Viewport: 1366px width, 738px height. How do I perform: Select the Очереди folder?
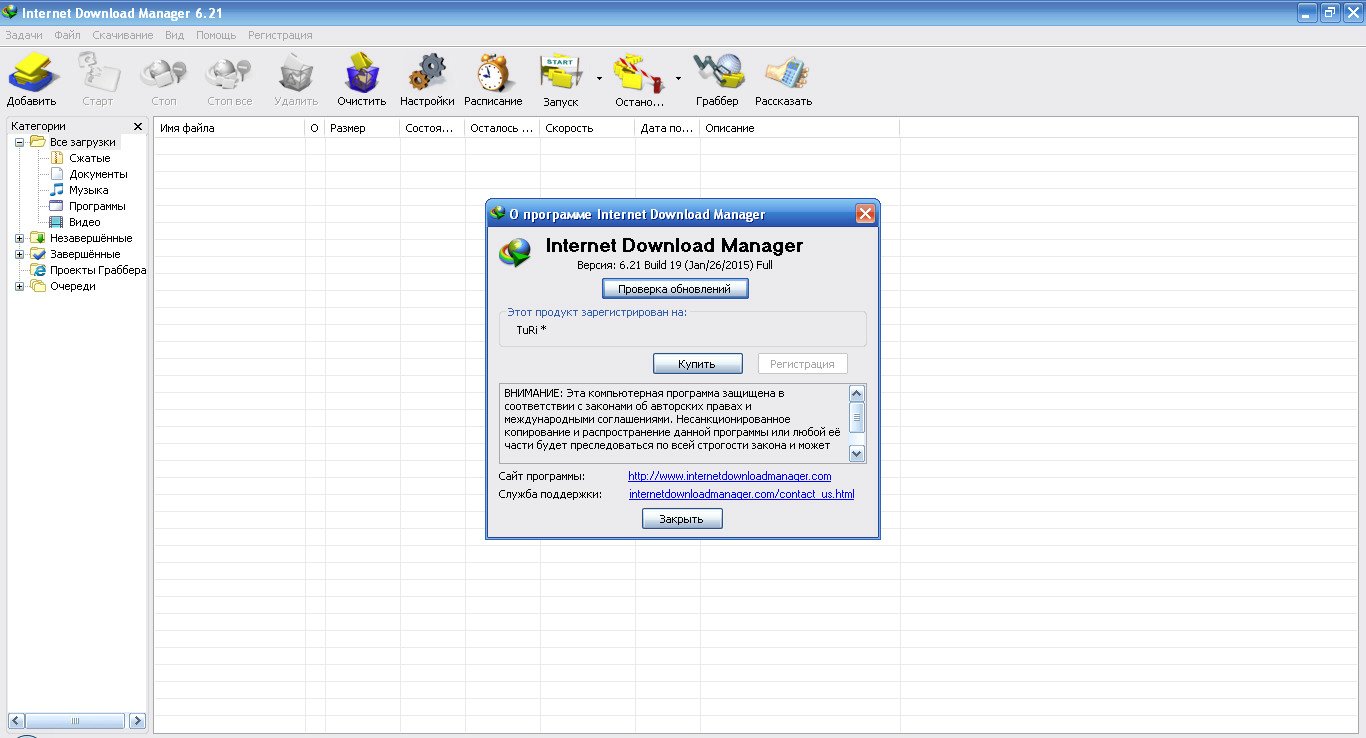point(73,286)
